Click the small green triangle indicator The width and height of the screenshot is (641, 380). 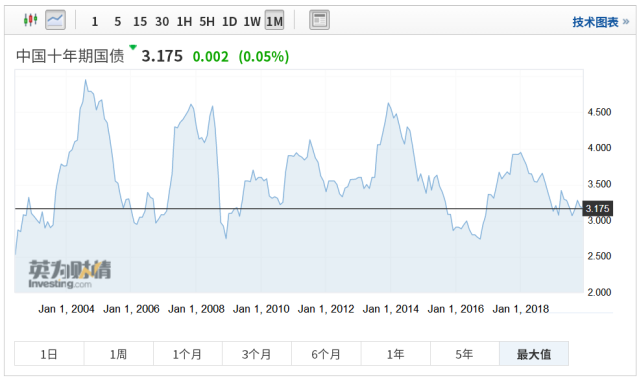(x=133, y=47)
